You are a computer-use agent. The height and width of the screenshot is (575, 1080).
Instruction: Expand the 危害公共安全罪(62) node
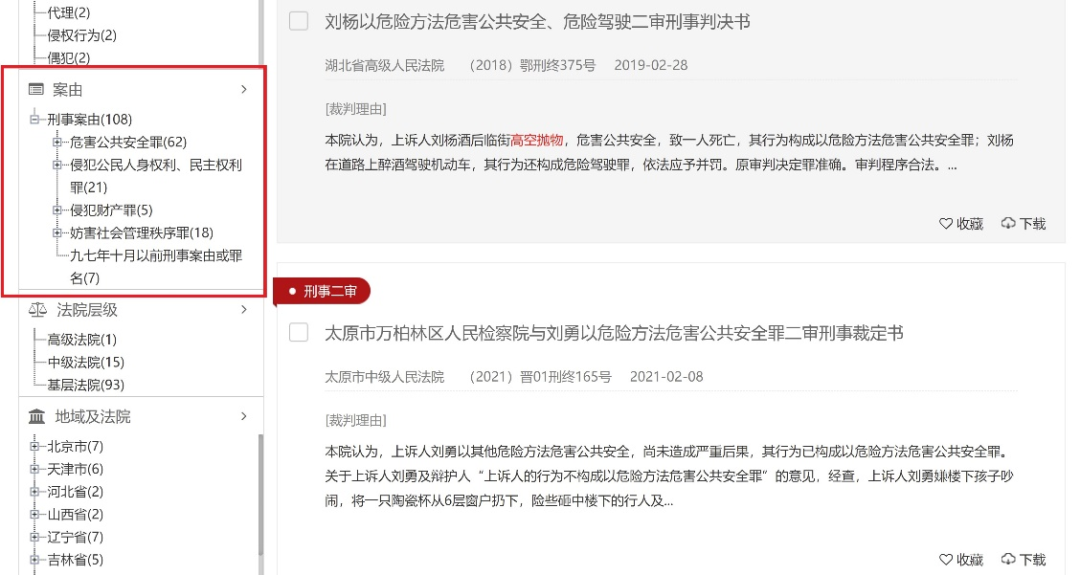click(x=58, y=142)
